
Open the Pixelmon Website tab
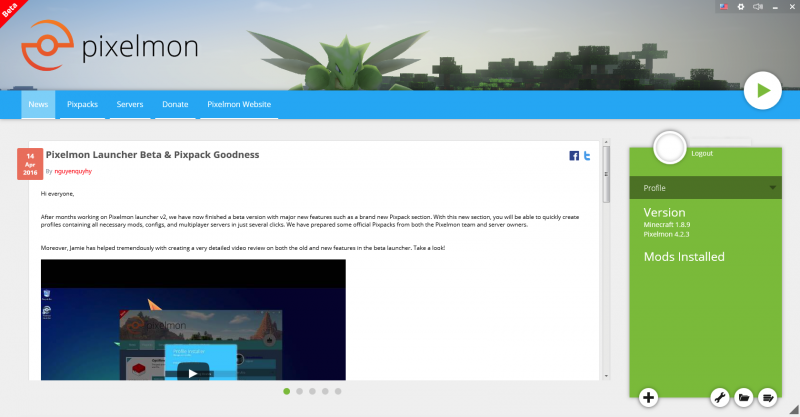[239, 105]
